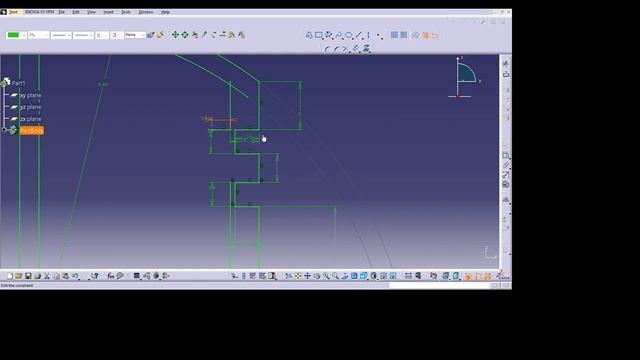640x360 pixels.
Task: Select the Spline tool
Action: 339,36
